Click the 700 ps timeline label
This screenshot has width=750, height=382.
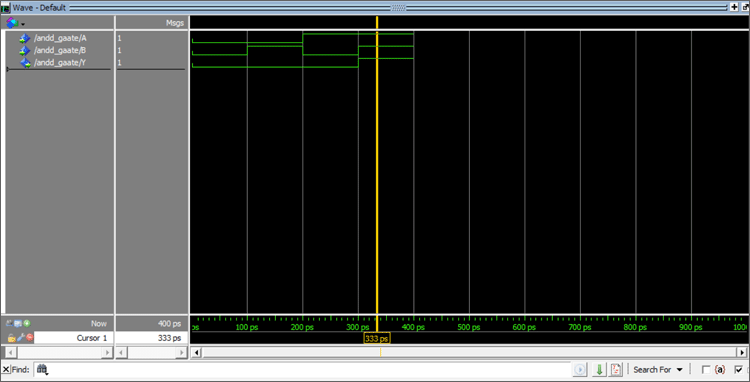(580, 327)
